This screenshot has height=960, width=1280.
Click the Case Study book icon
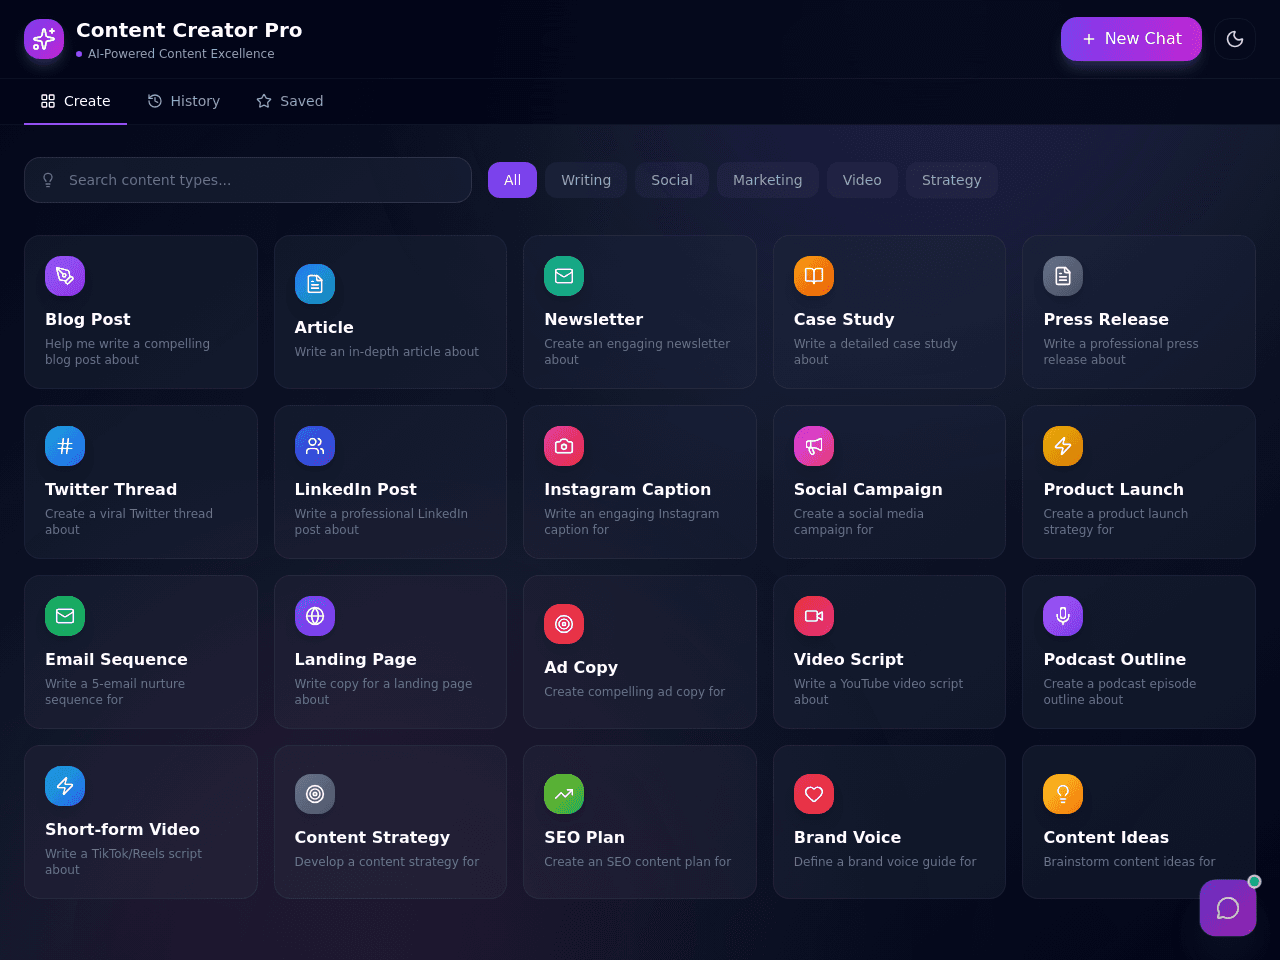[x=814, y=276]
